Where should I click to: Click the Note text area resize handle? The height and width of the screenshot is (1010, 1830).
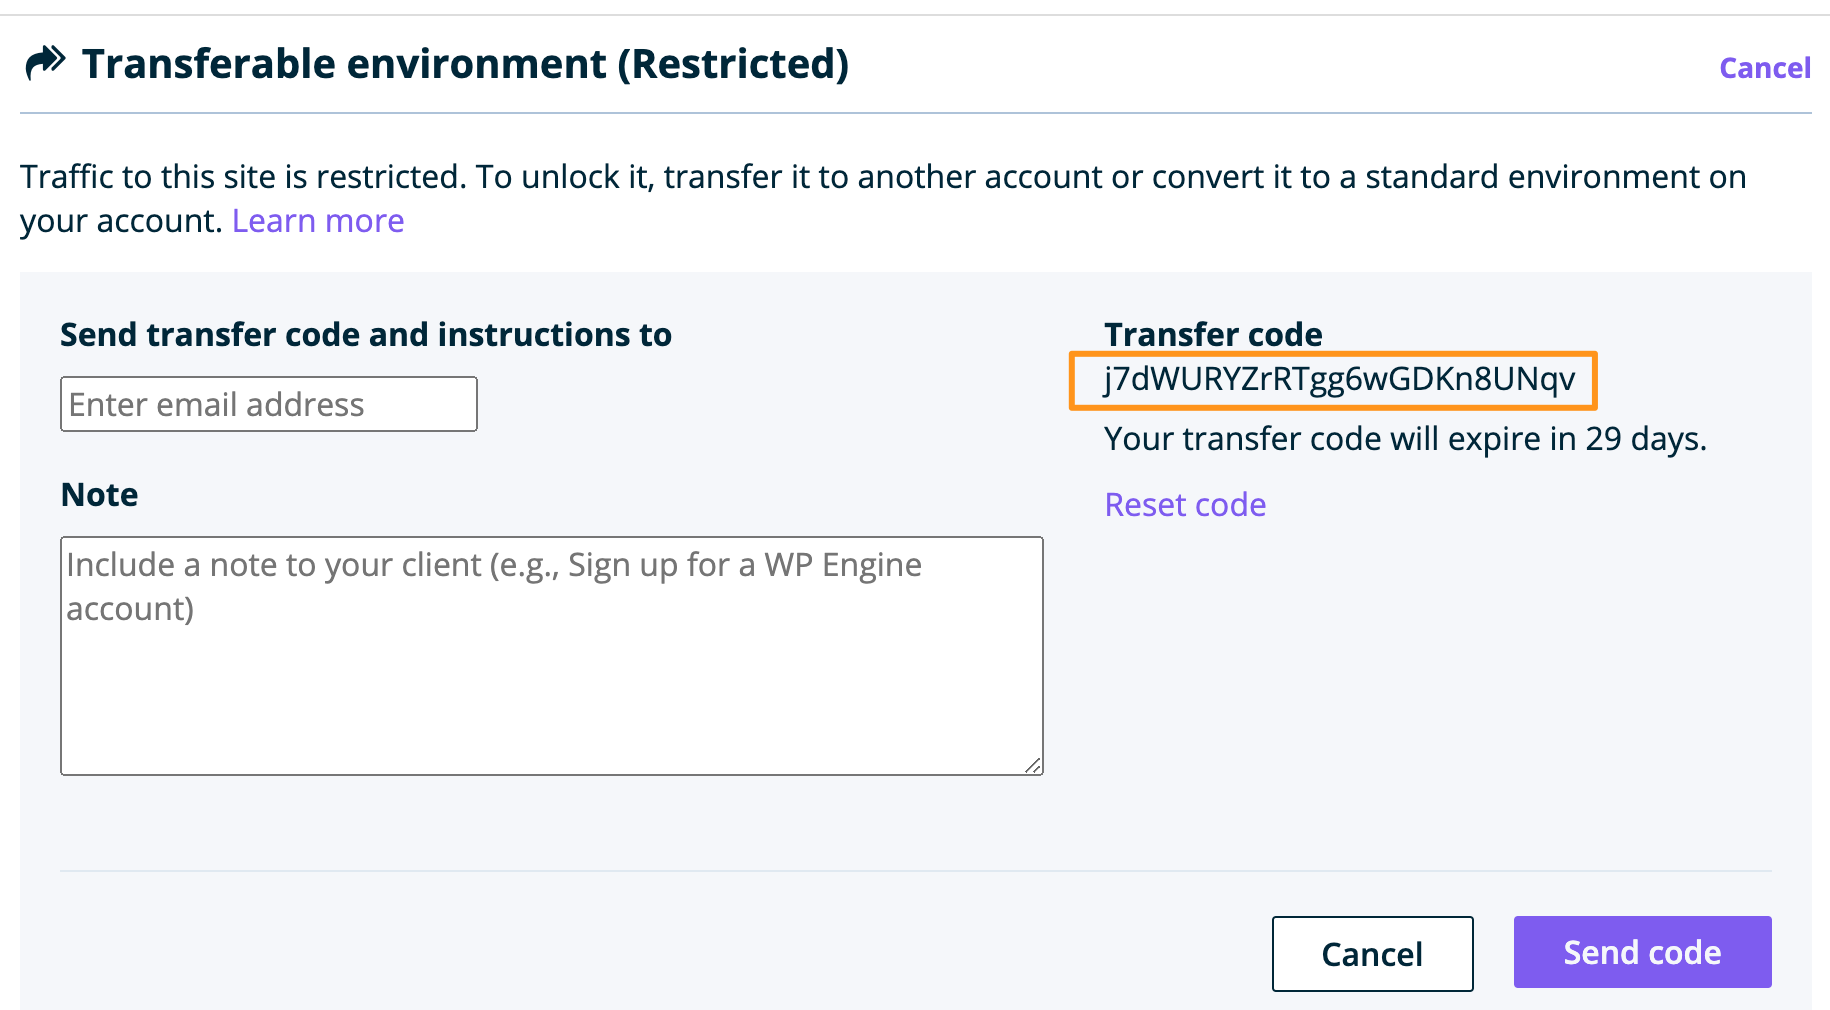pyautogui.click(x=1033, y=765)
